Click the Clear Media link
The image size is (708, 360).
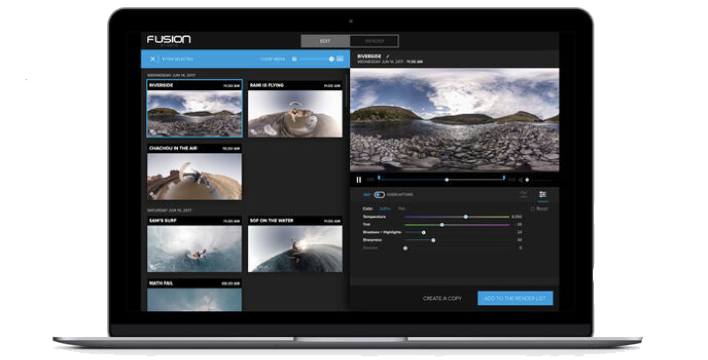273,59
